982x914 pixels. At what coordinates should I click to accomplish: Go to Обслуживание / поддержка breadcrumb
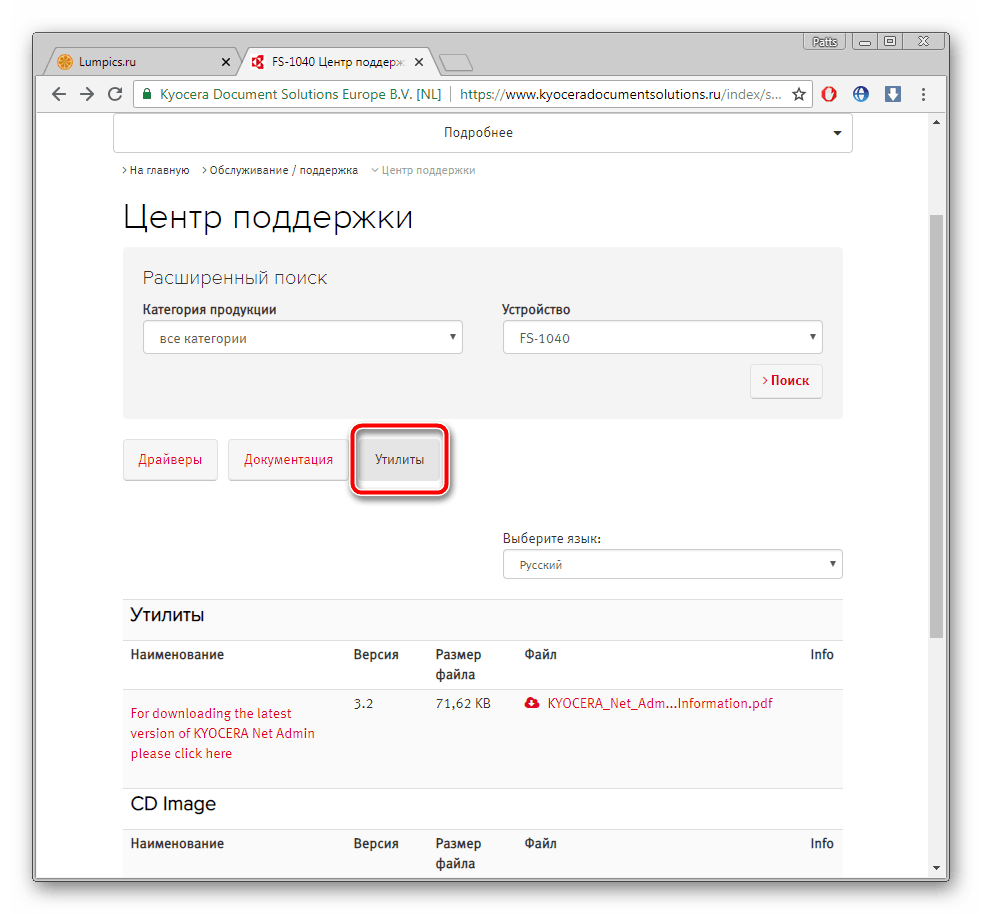click(x=283, y=170)
